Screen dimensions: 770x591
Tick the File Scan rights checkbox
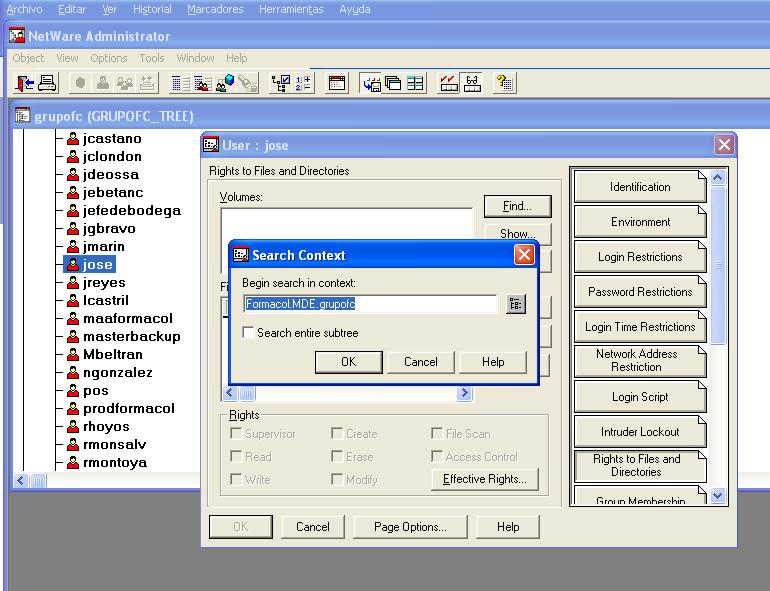(437, 433)
